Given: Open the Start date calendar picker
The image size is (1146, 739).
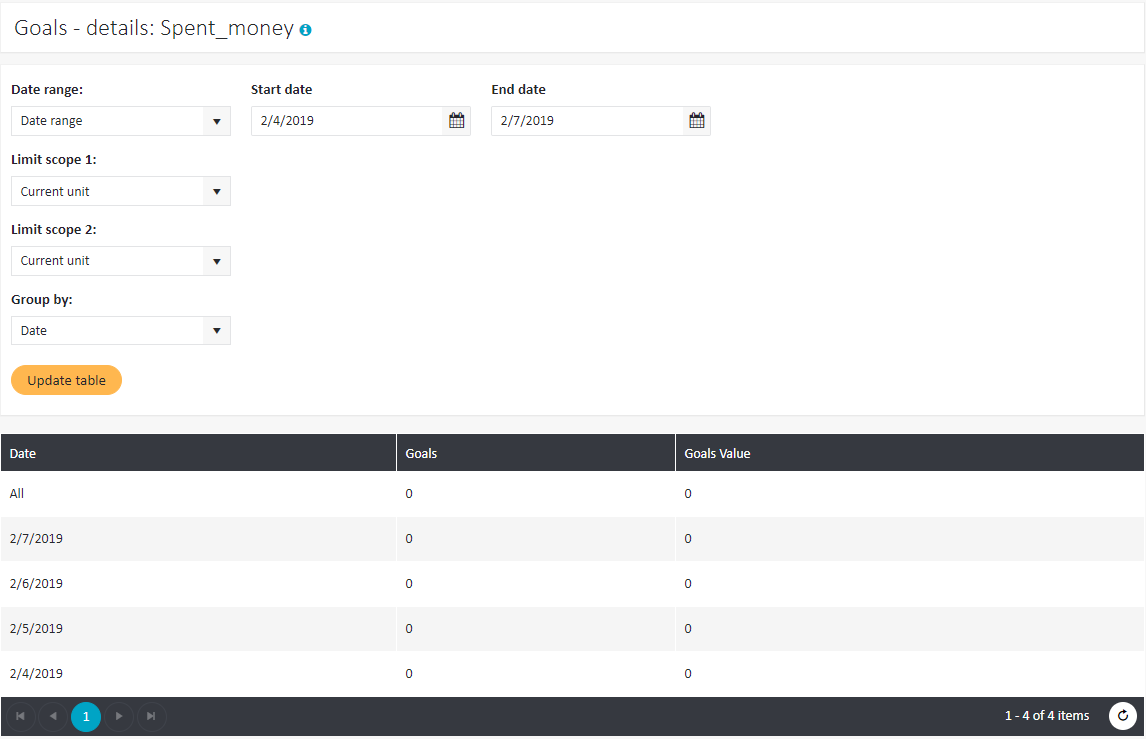Looking at the screenshot, I should point(457,121).
